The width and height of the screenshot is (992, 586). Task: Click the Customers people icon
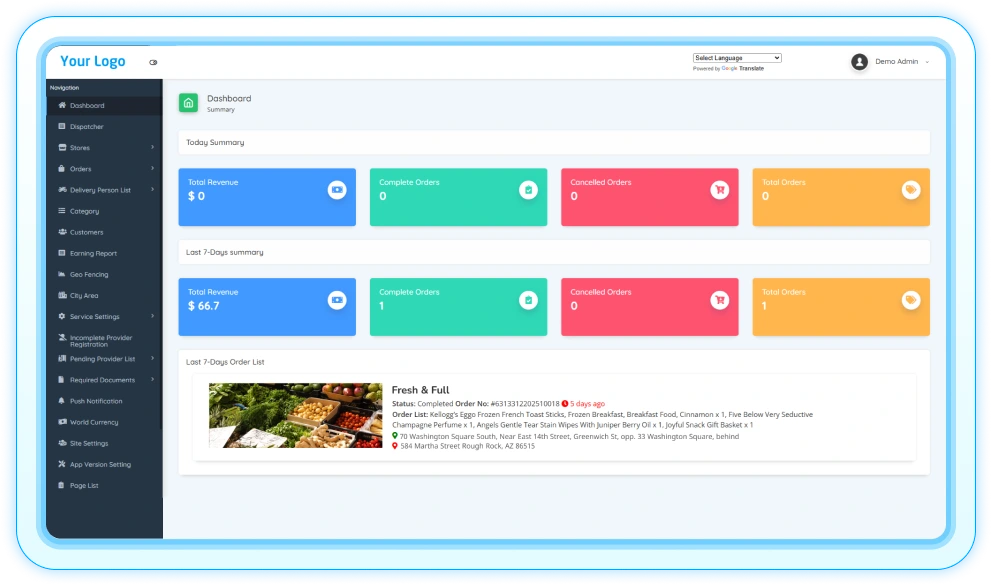pos(62,232)
